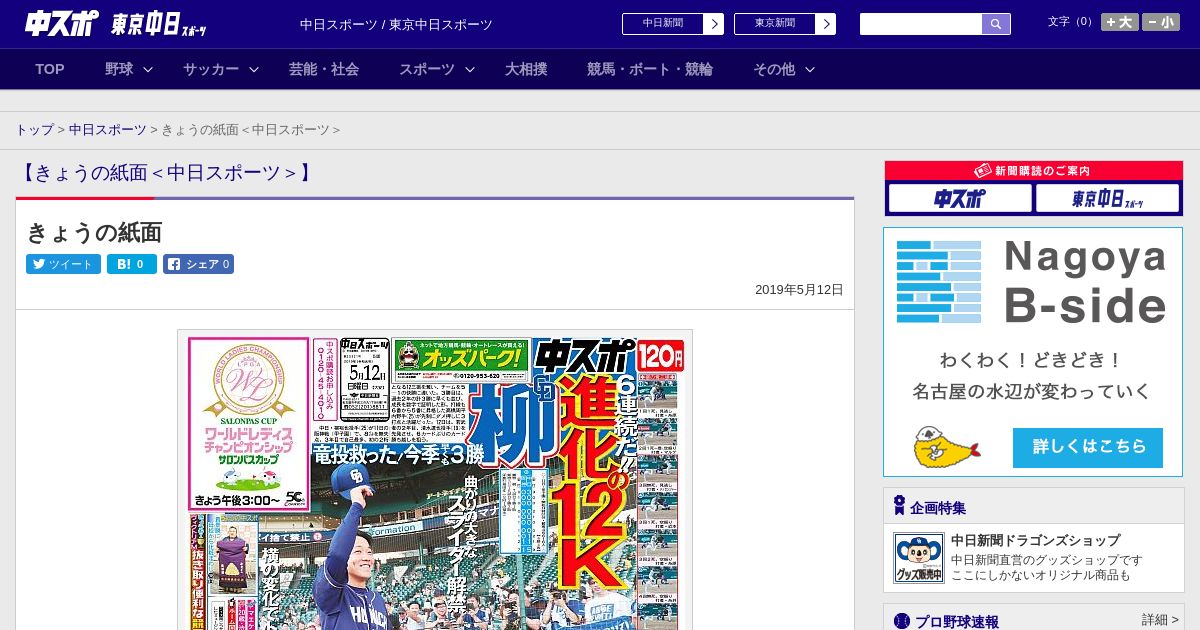The width and height of the screenshot is (1200, 630).
Task: Click the arrow beside 東京新聞
Action: tap(825, 24)
